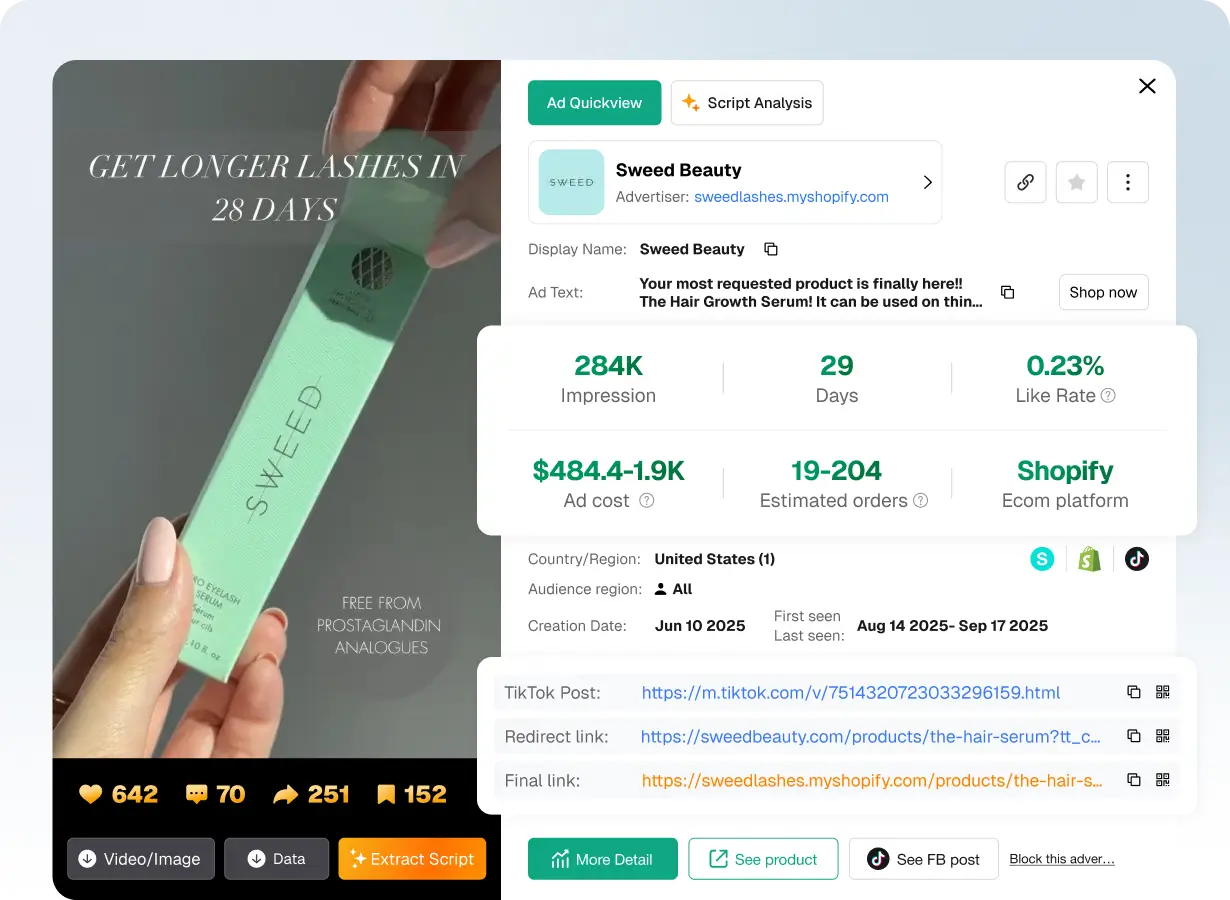Like the video using the heart icon
This screenshot has width=1230, height=900.
[90, 793]
